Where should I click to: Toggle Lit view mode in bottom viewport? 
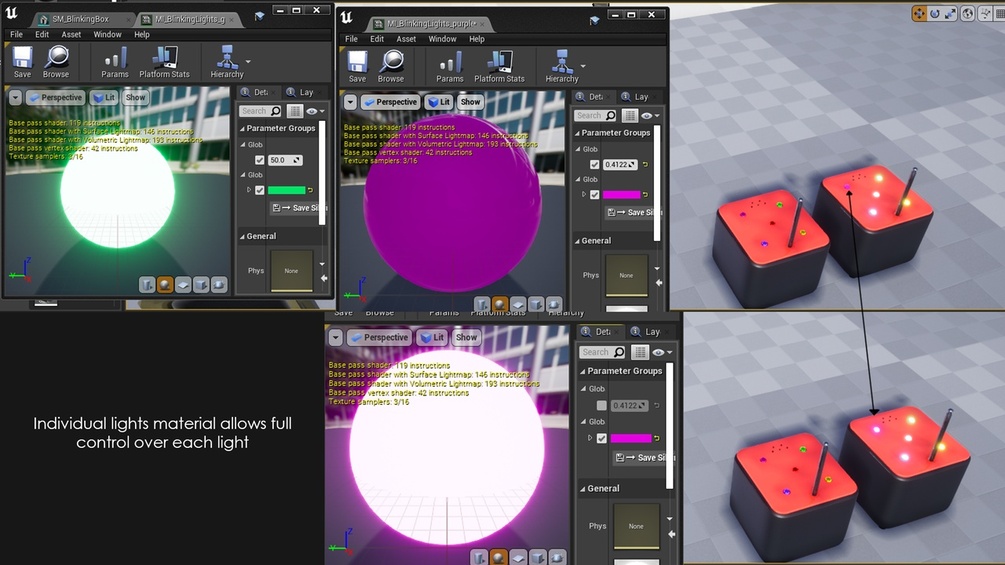click(x=431, y=338)
